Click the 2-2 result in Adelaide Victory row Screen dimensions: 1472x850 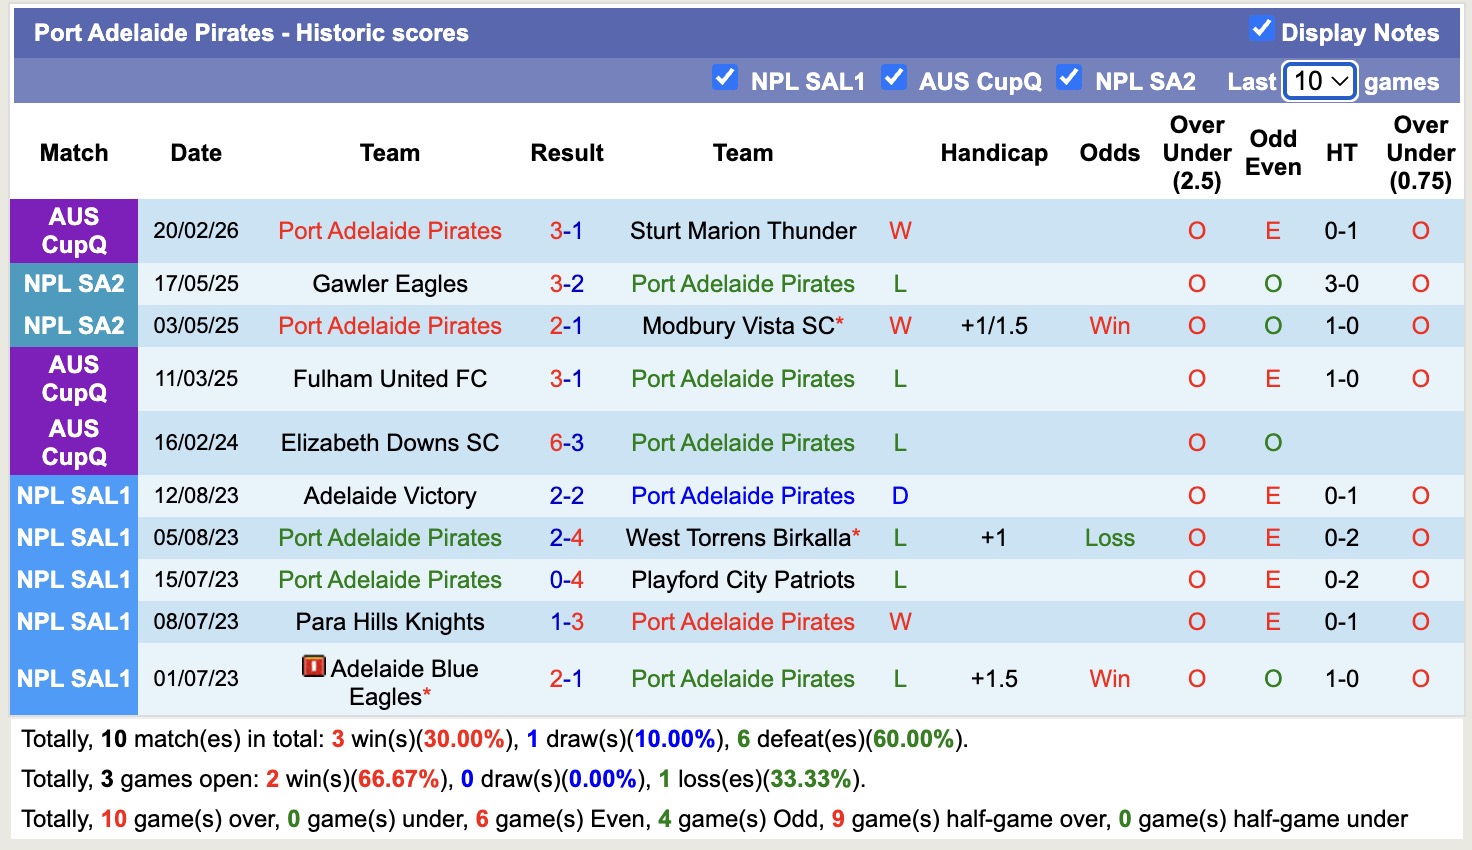pos(566,495)
